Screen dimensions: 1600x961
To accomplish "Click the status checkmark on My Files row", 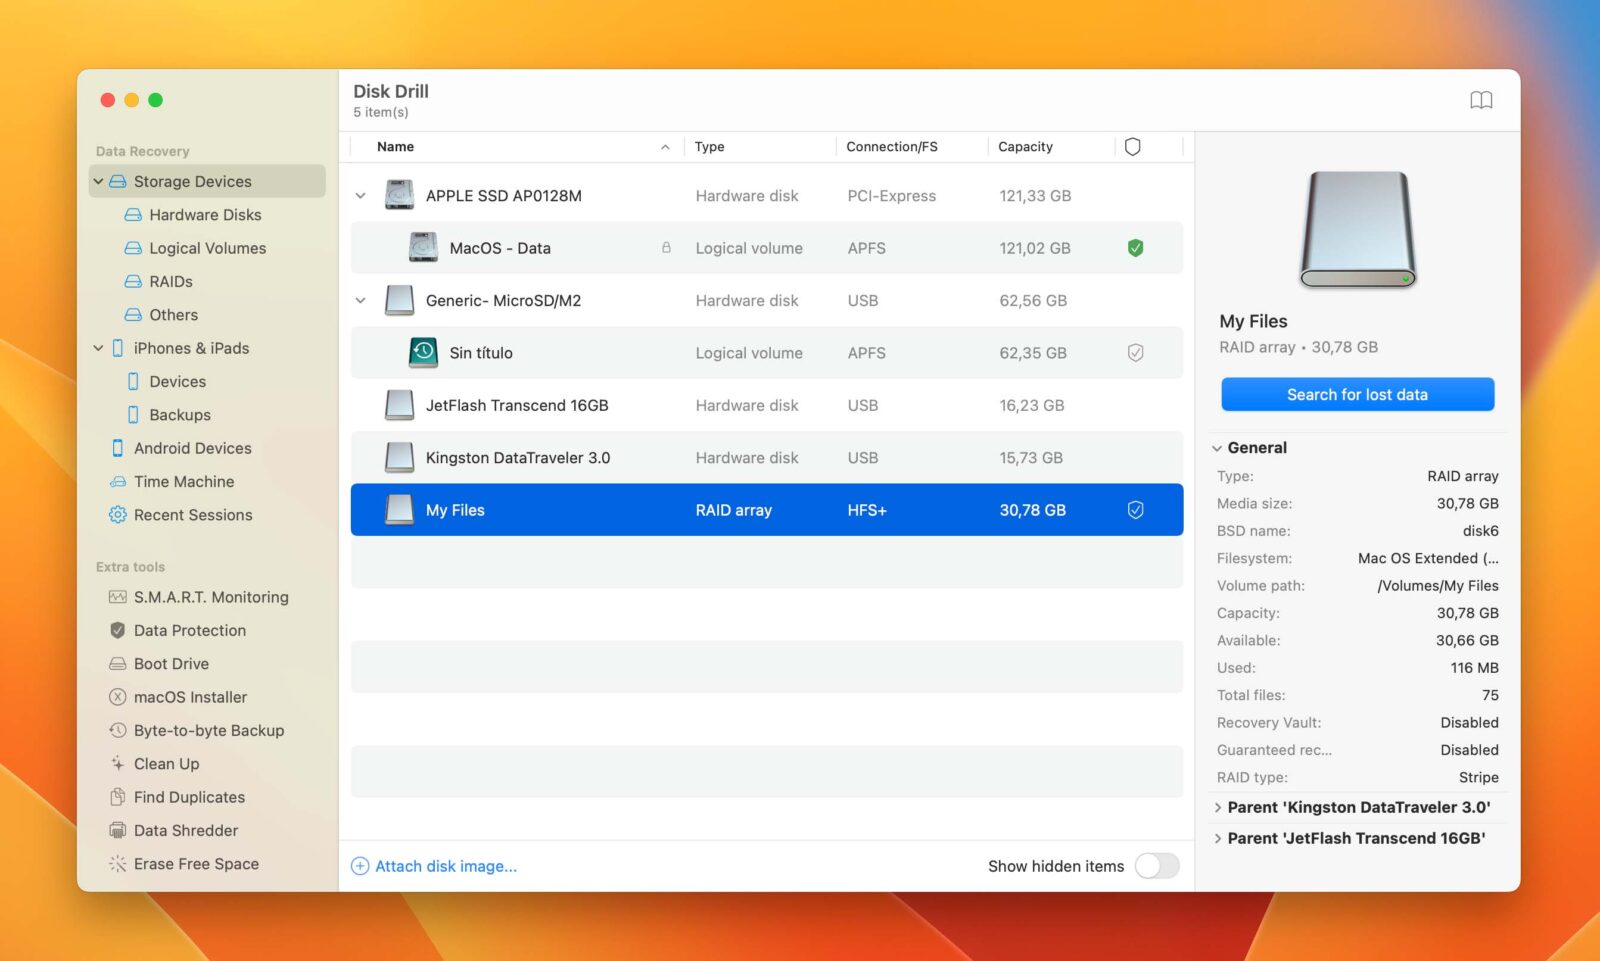I will 1135,509.
